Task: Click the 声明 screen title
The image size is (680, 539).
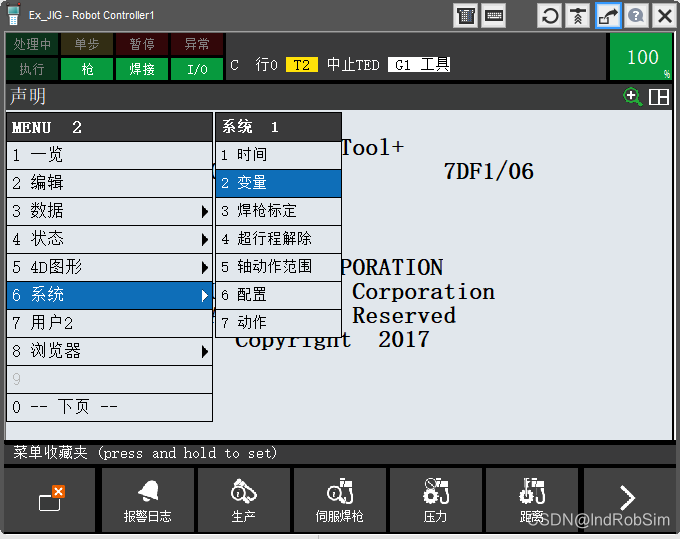Action: pos(28,96)
